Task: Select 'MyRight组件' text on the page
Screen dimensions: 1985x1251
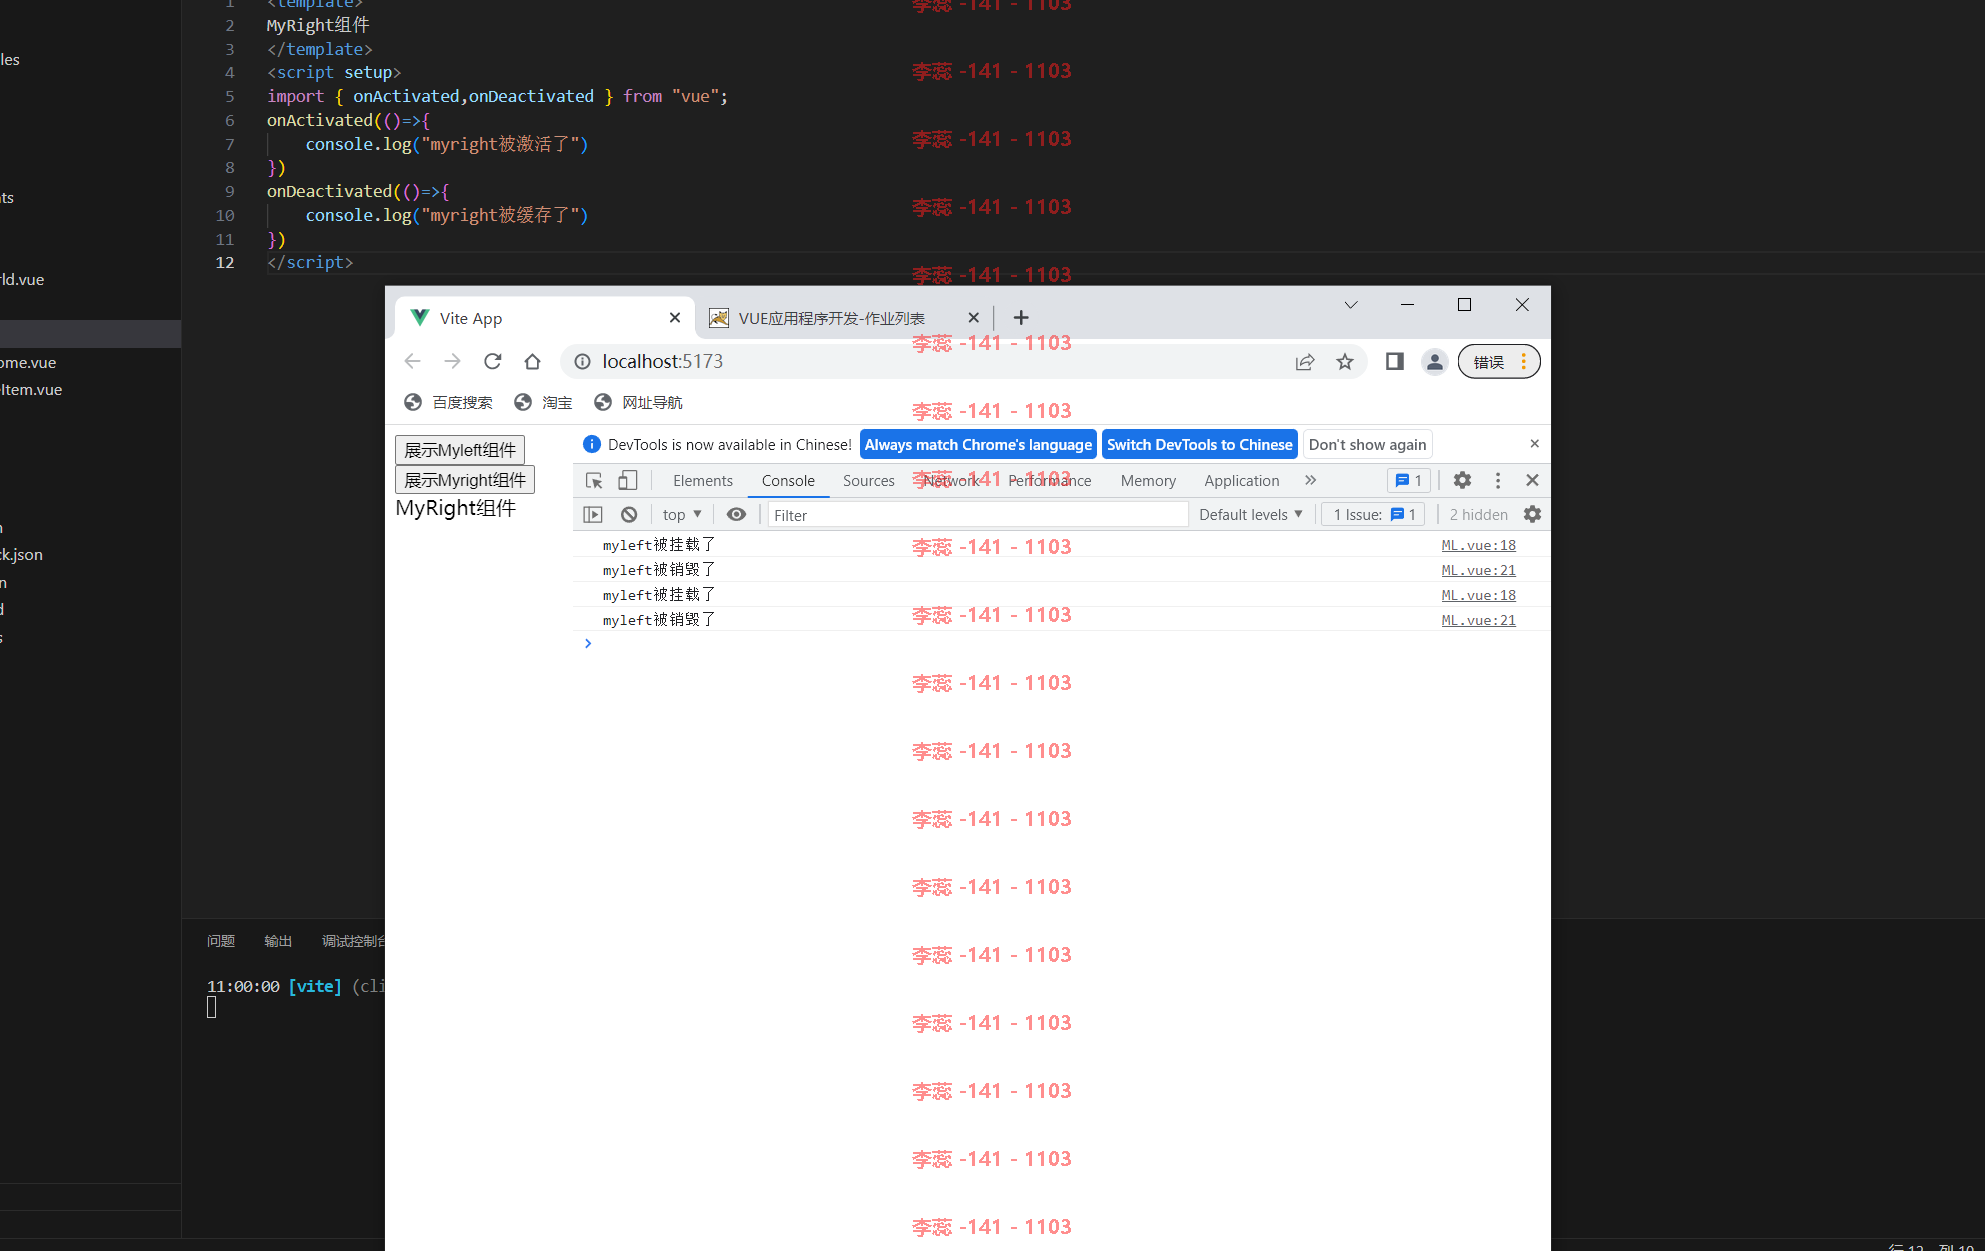Action: point(456,508)
